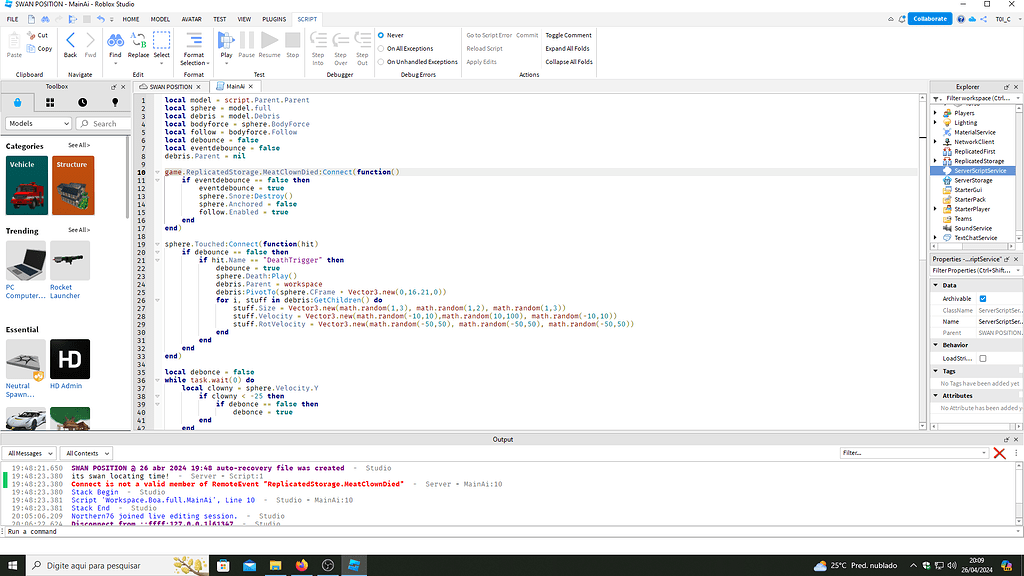Open the All Messages output filter dropdown
Screen dimensions: 1024x576
click(31, 453)
